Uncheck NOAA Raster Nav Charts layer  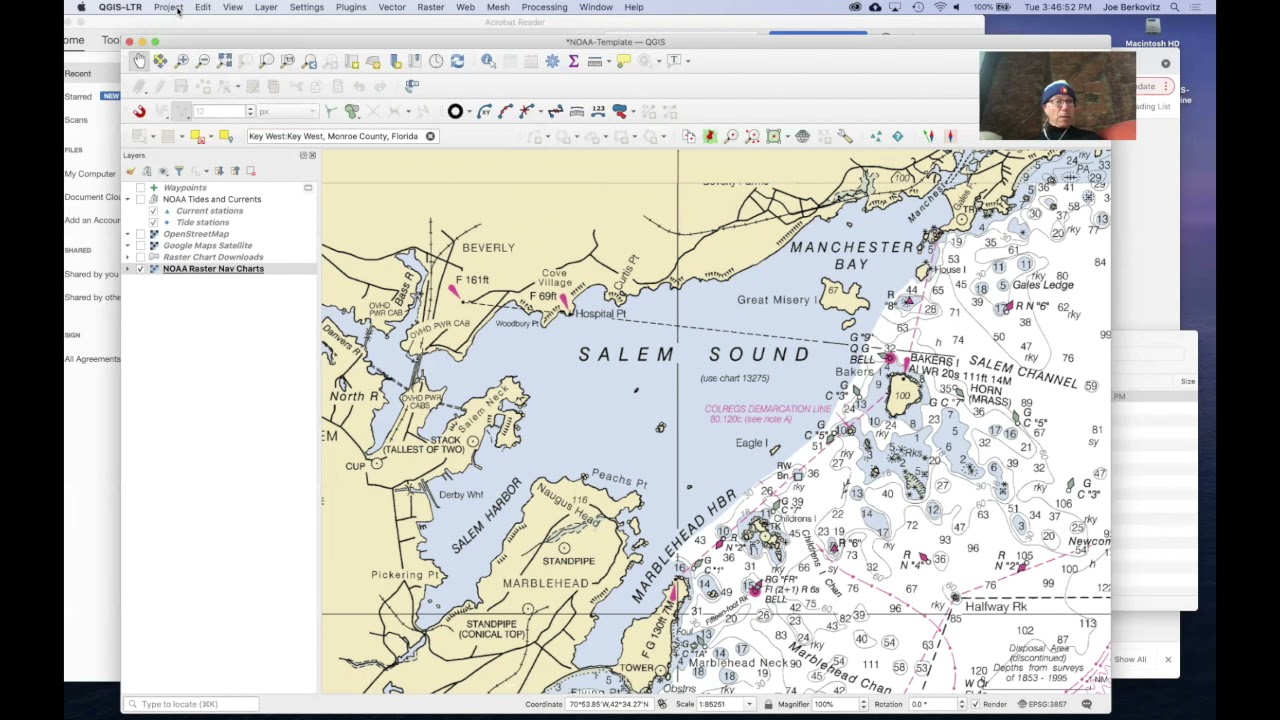coord(140,269)
